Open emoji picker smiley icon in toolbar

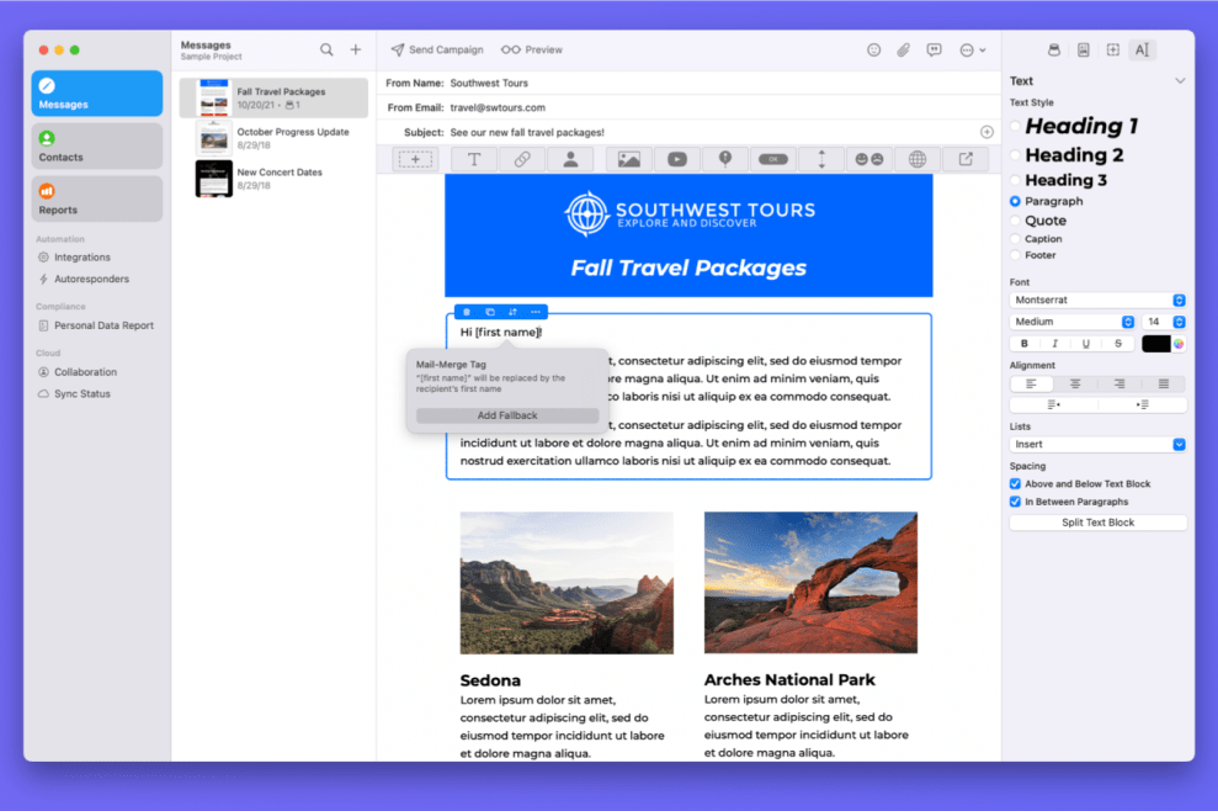(x=874, y=50)
